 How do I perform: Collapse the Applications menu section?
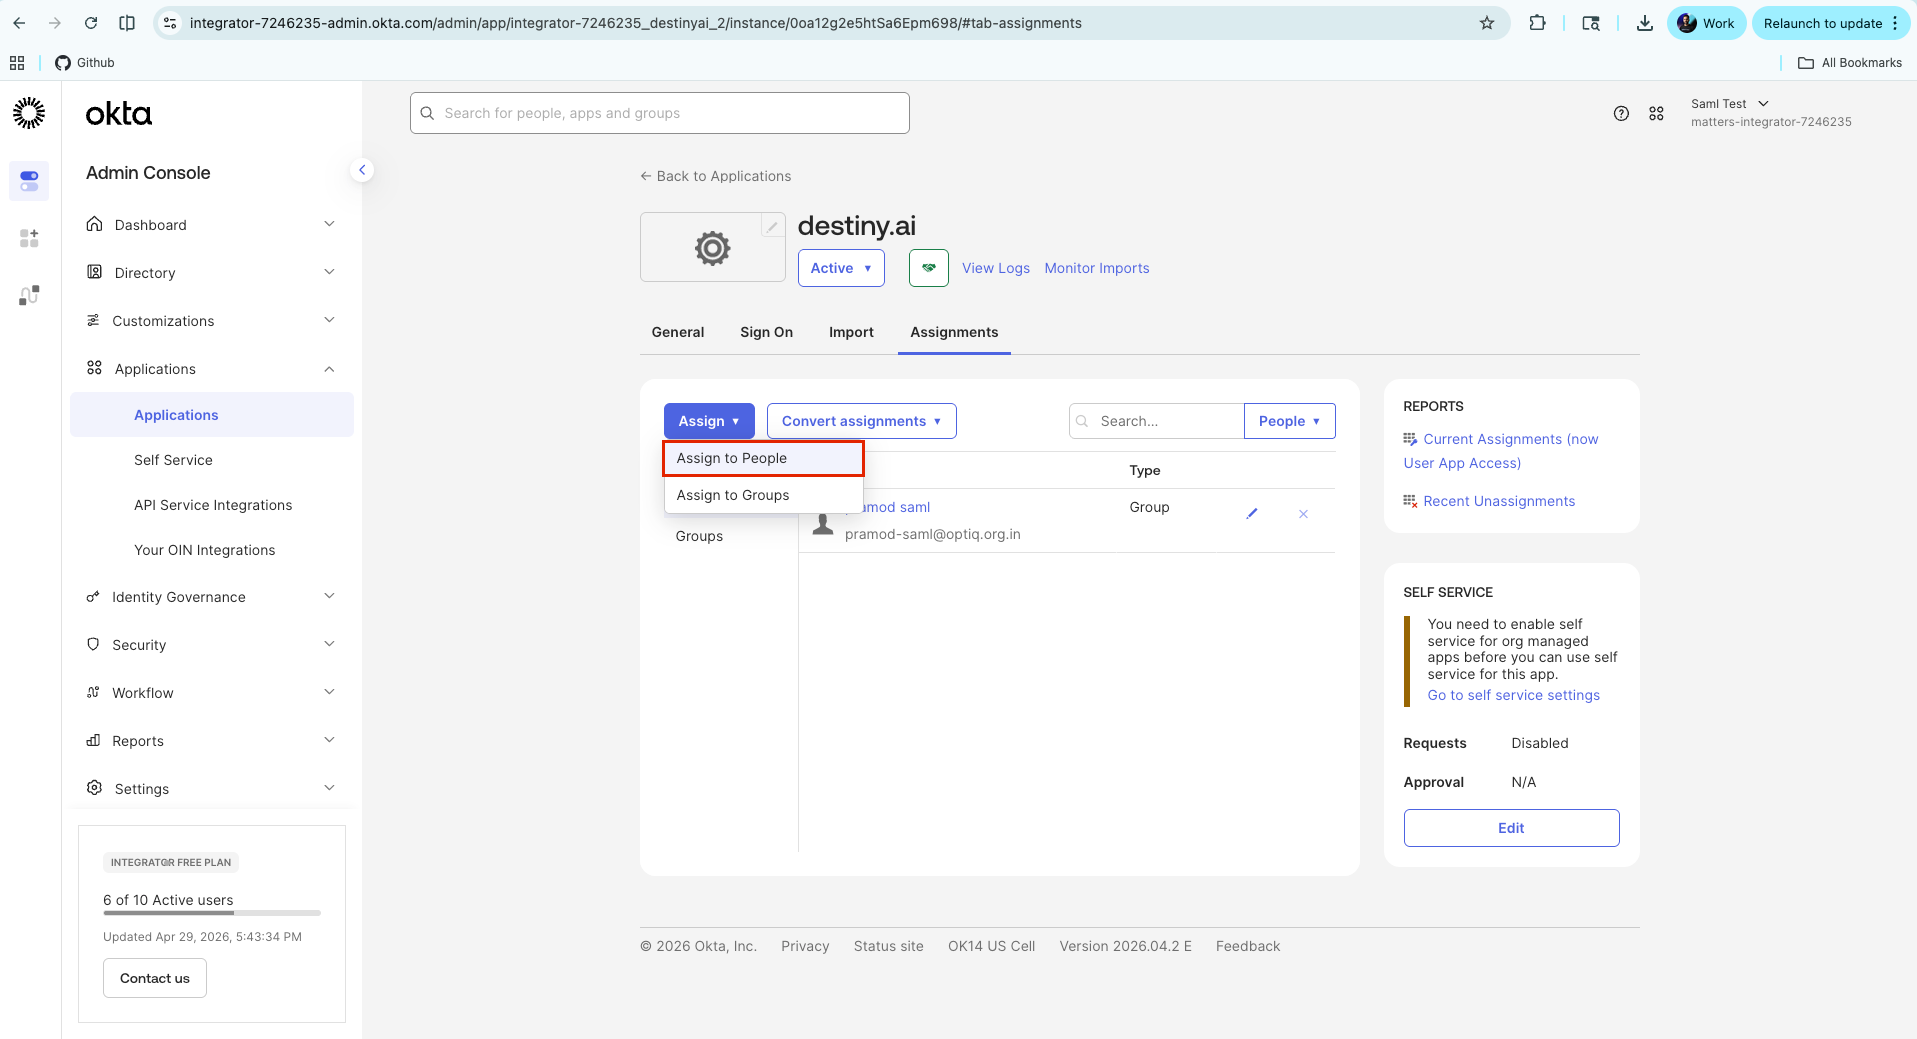pos(211,369)
